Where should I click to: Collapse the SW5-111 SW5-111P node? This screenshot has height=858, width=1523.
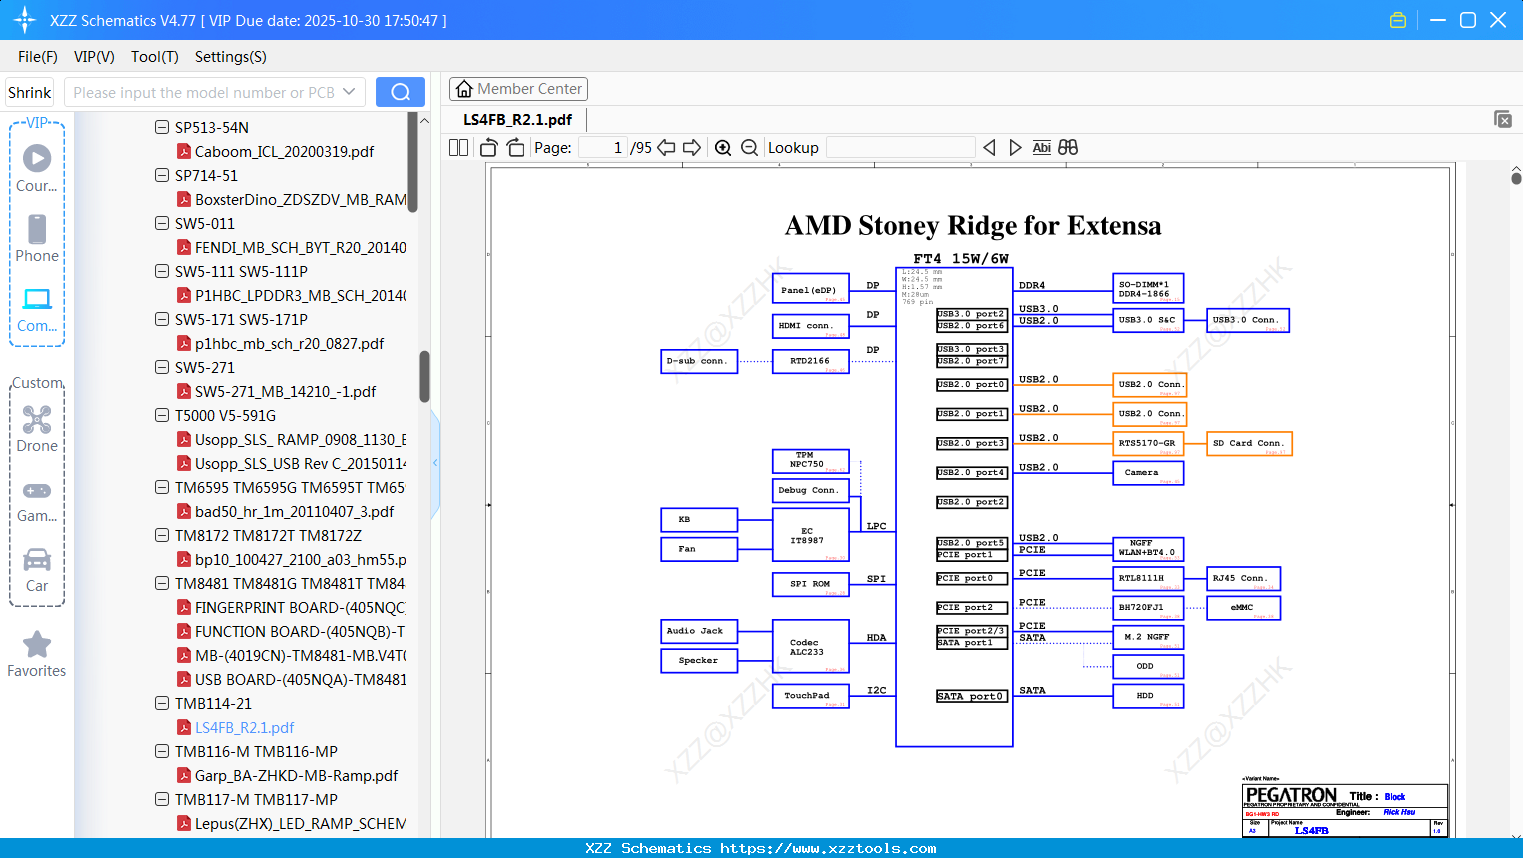tap(162, 271)
